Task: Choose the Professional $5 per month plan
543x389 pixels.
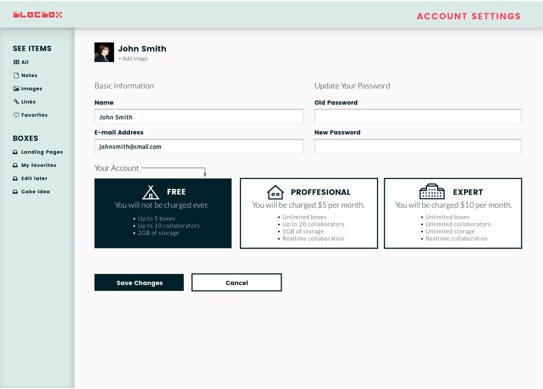Action: click(x=309, y=213)
